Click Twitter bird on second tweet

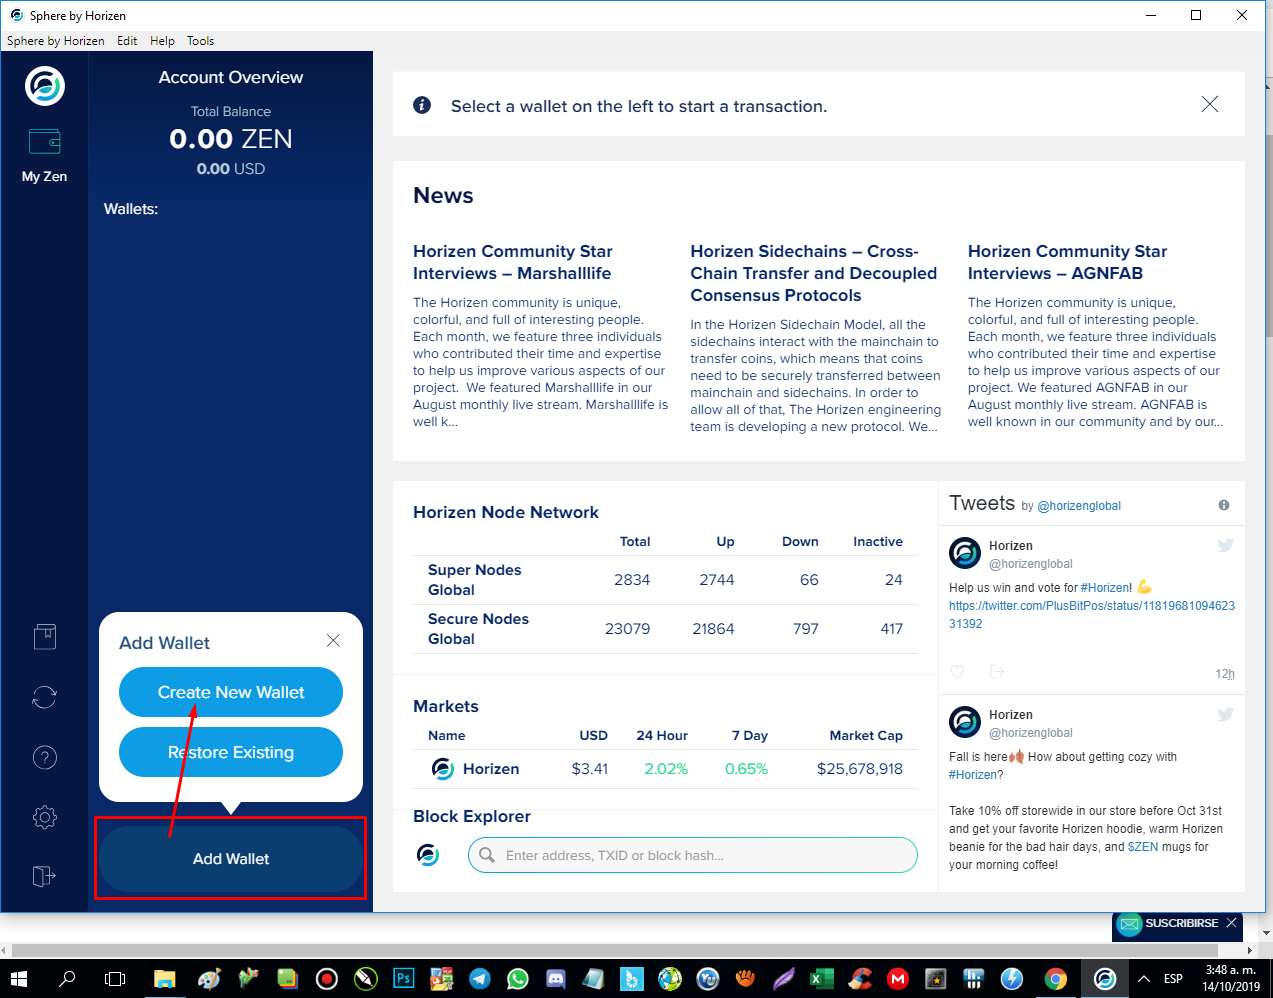click(1225, 714)
